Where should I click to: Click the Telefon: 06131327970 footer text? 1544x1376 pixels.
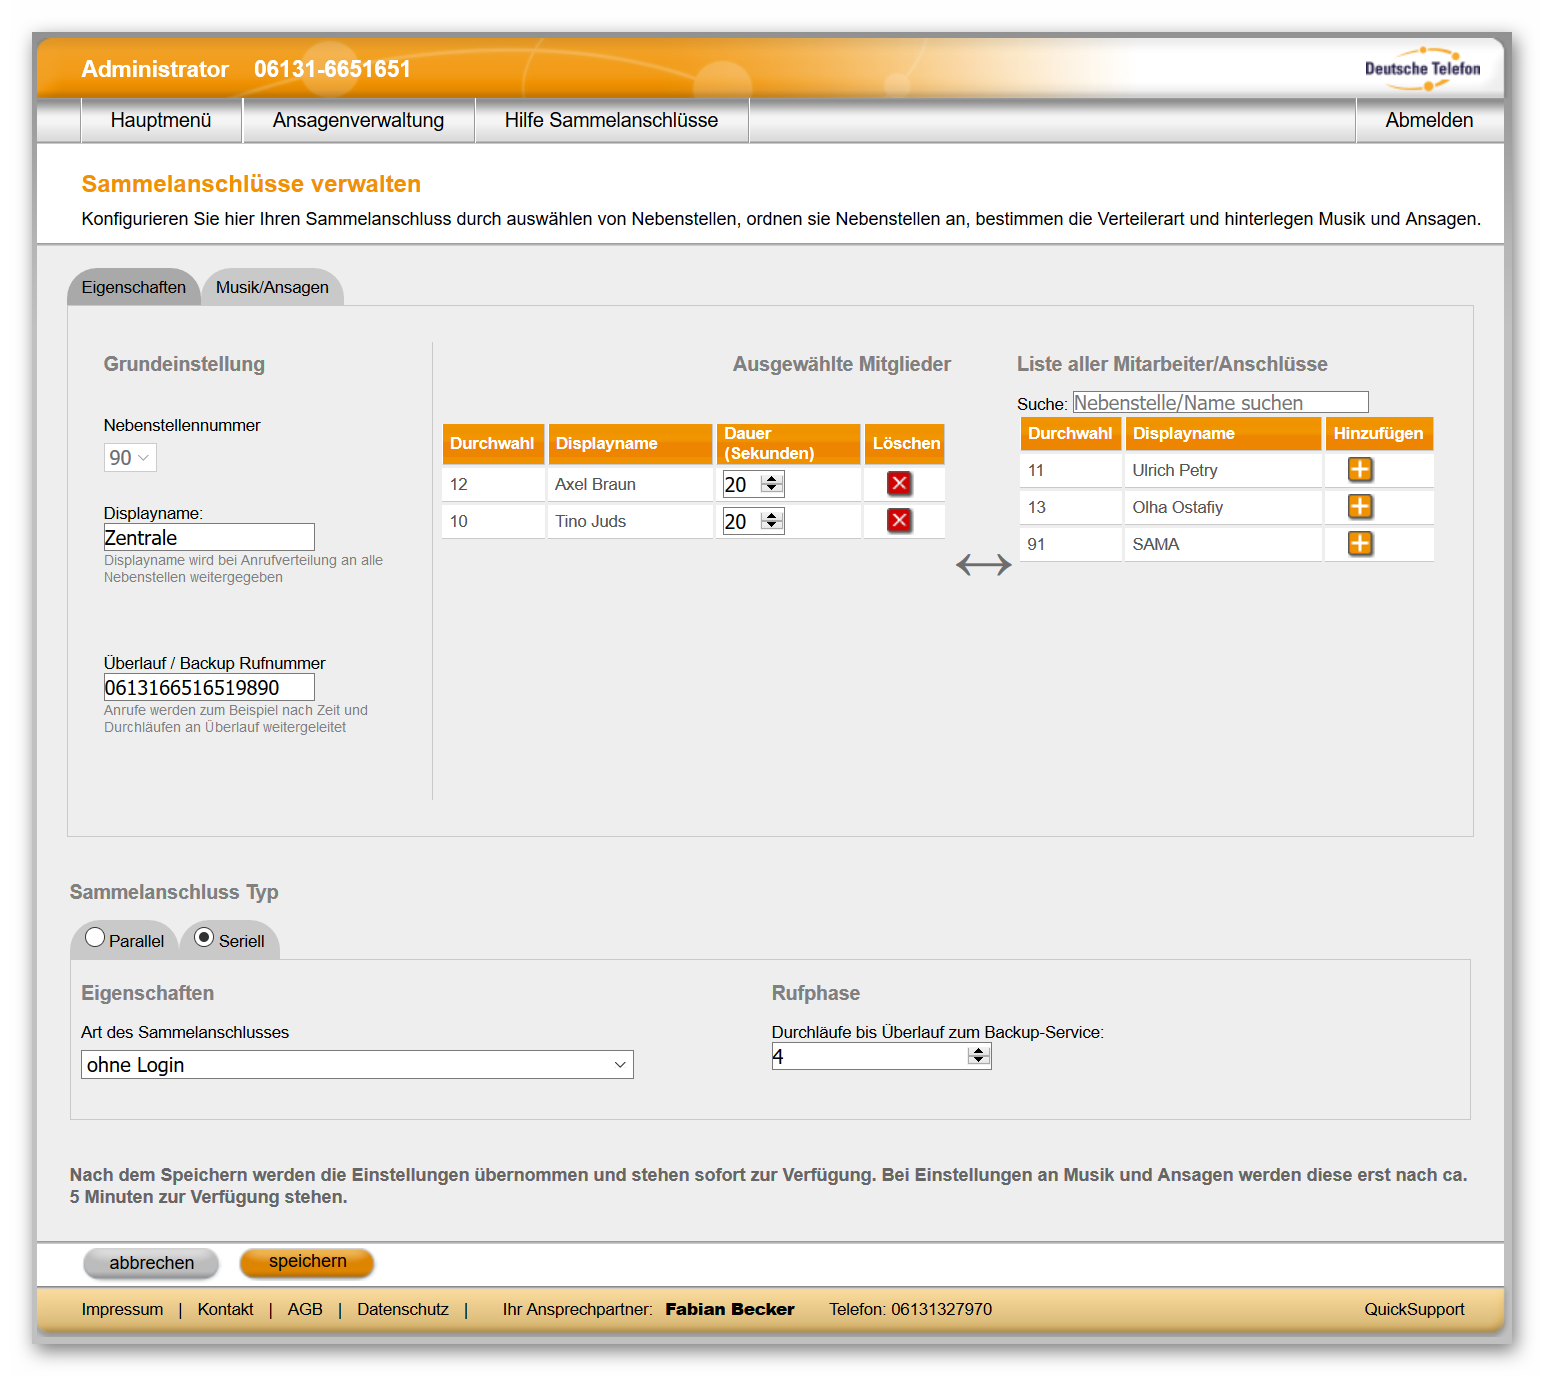[910, 1309]
